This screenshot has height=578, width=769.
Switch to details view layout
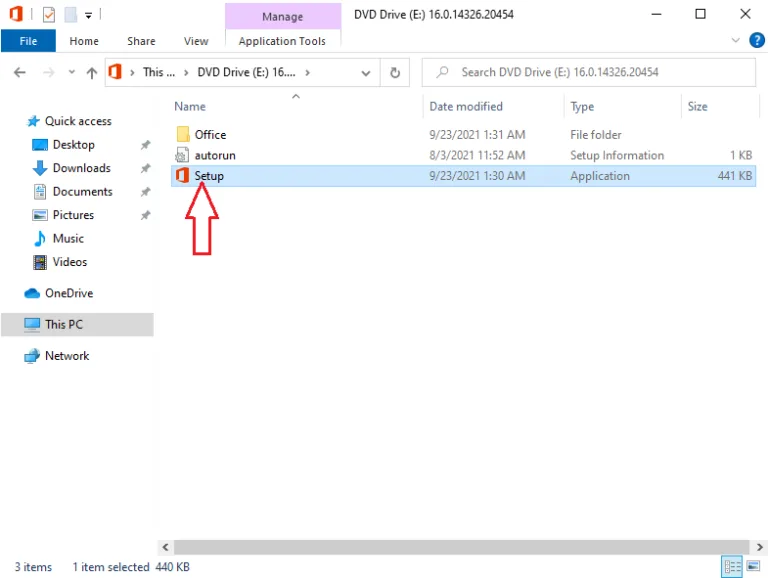(732, 567)
